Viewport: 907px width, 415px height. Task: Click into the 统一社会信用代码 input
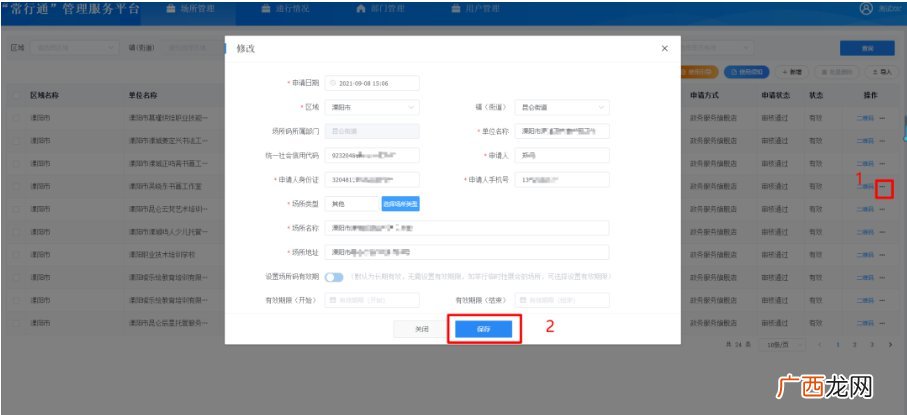372,156
